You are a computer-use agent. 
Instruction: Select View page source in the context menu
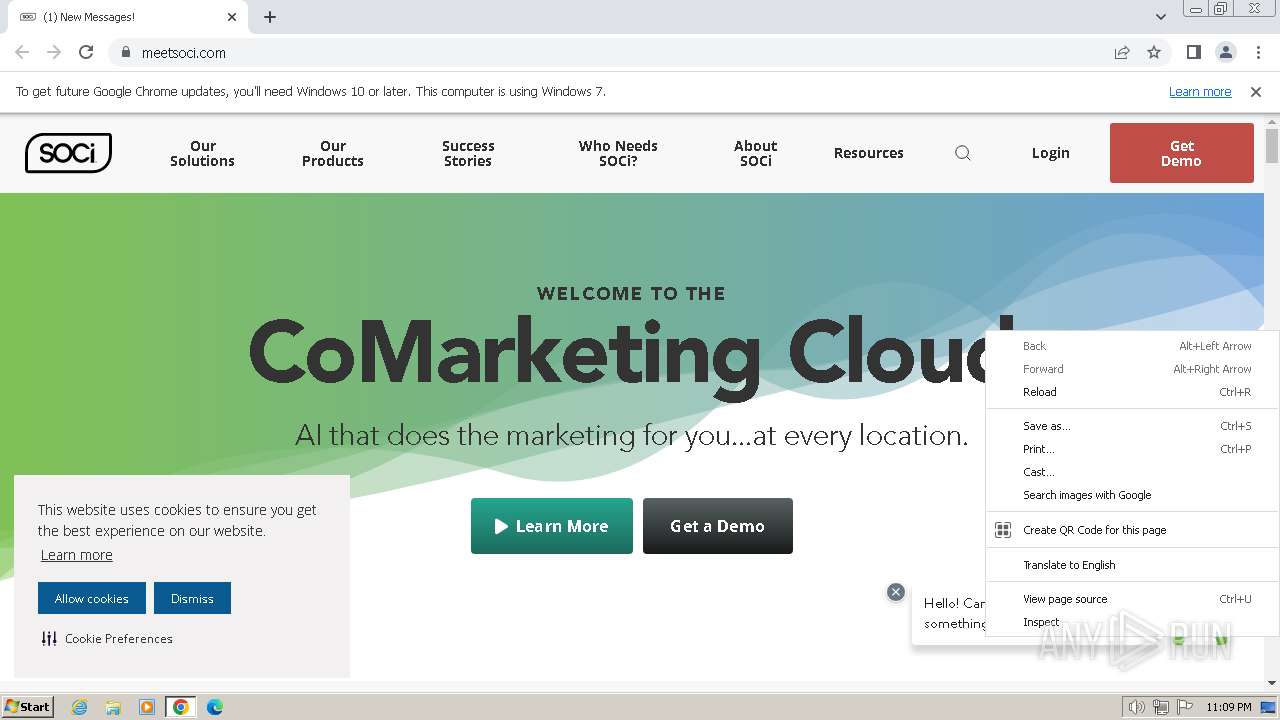tap(1065, 599)
